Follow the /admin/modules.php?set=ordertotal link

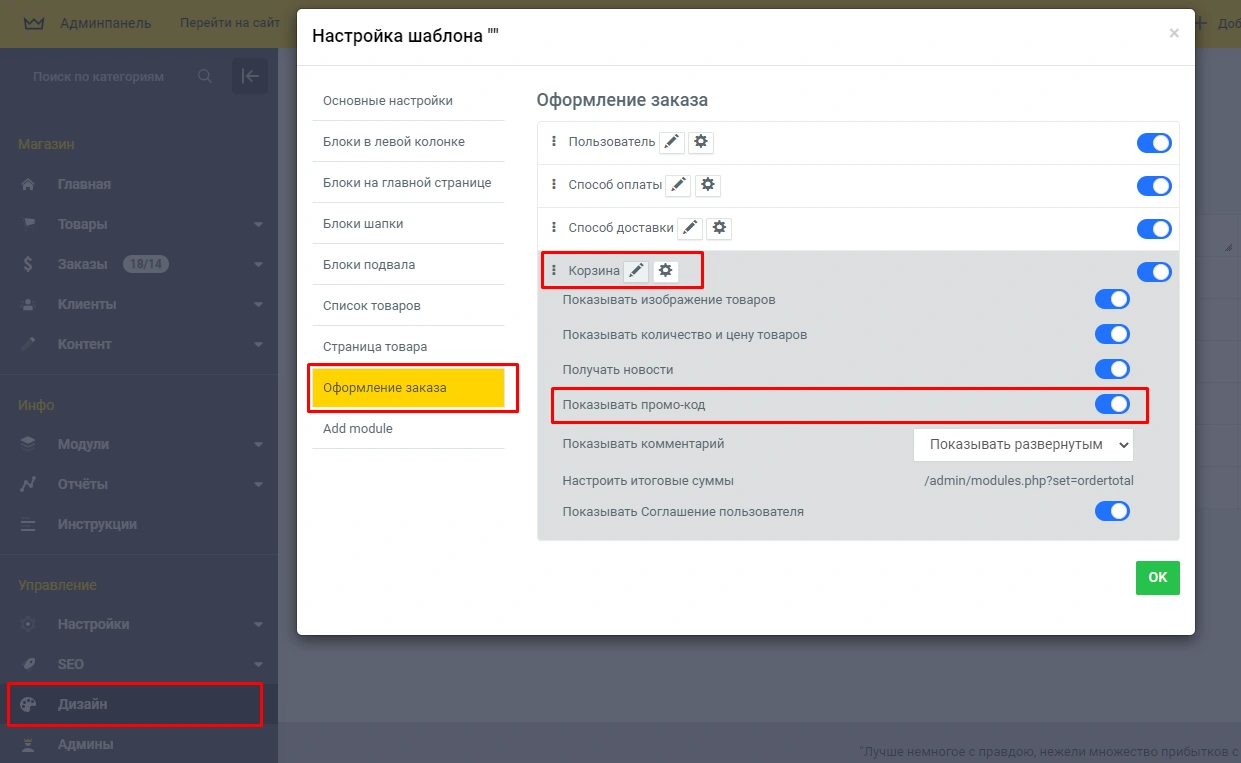tap(1029, 481)
